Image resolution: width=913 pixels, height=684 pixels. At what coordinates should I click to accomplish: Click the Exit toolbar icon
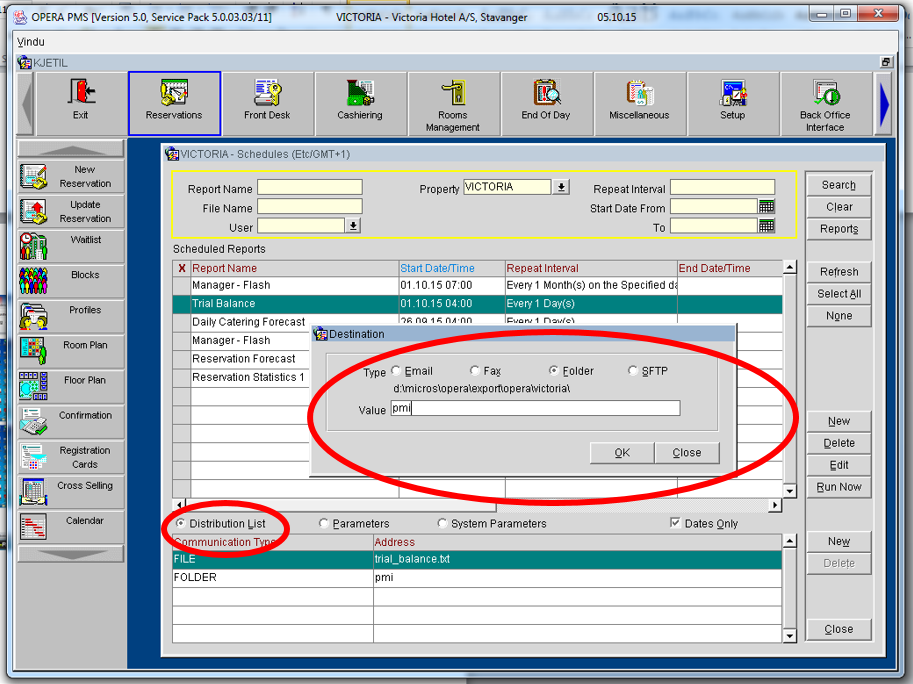81,104
